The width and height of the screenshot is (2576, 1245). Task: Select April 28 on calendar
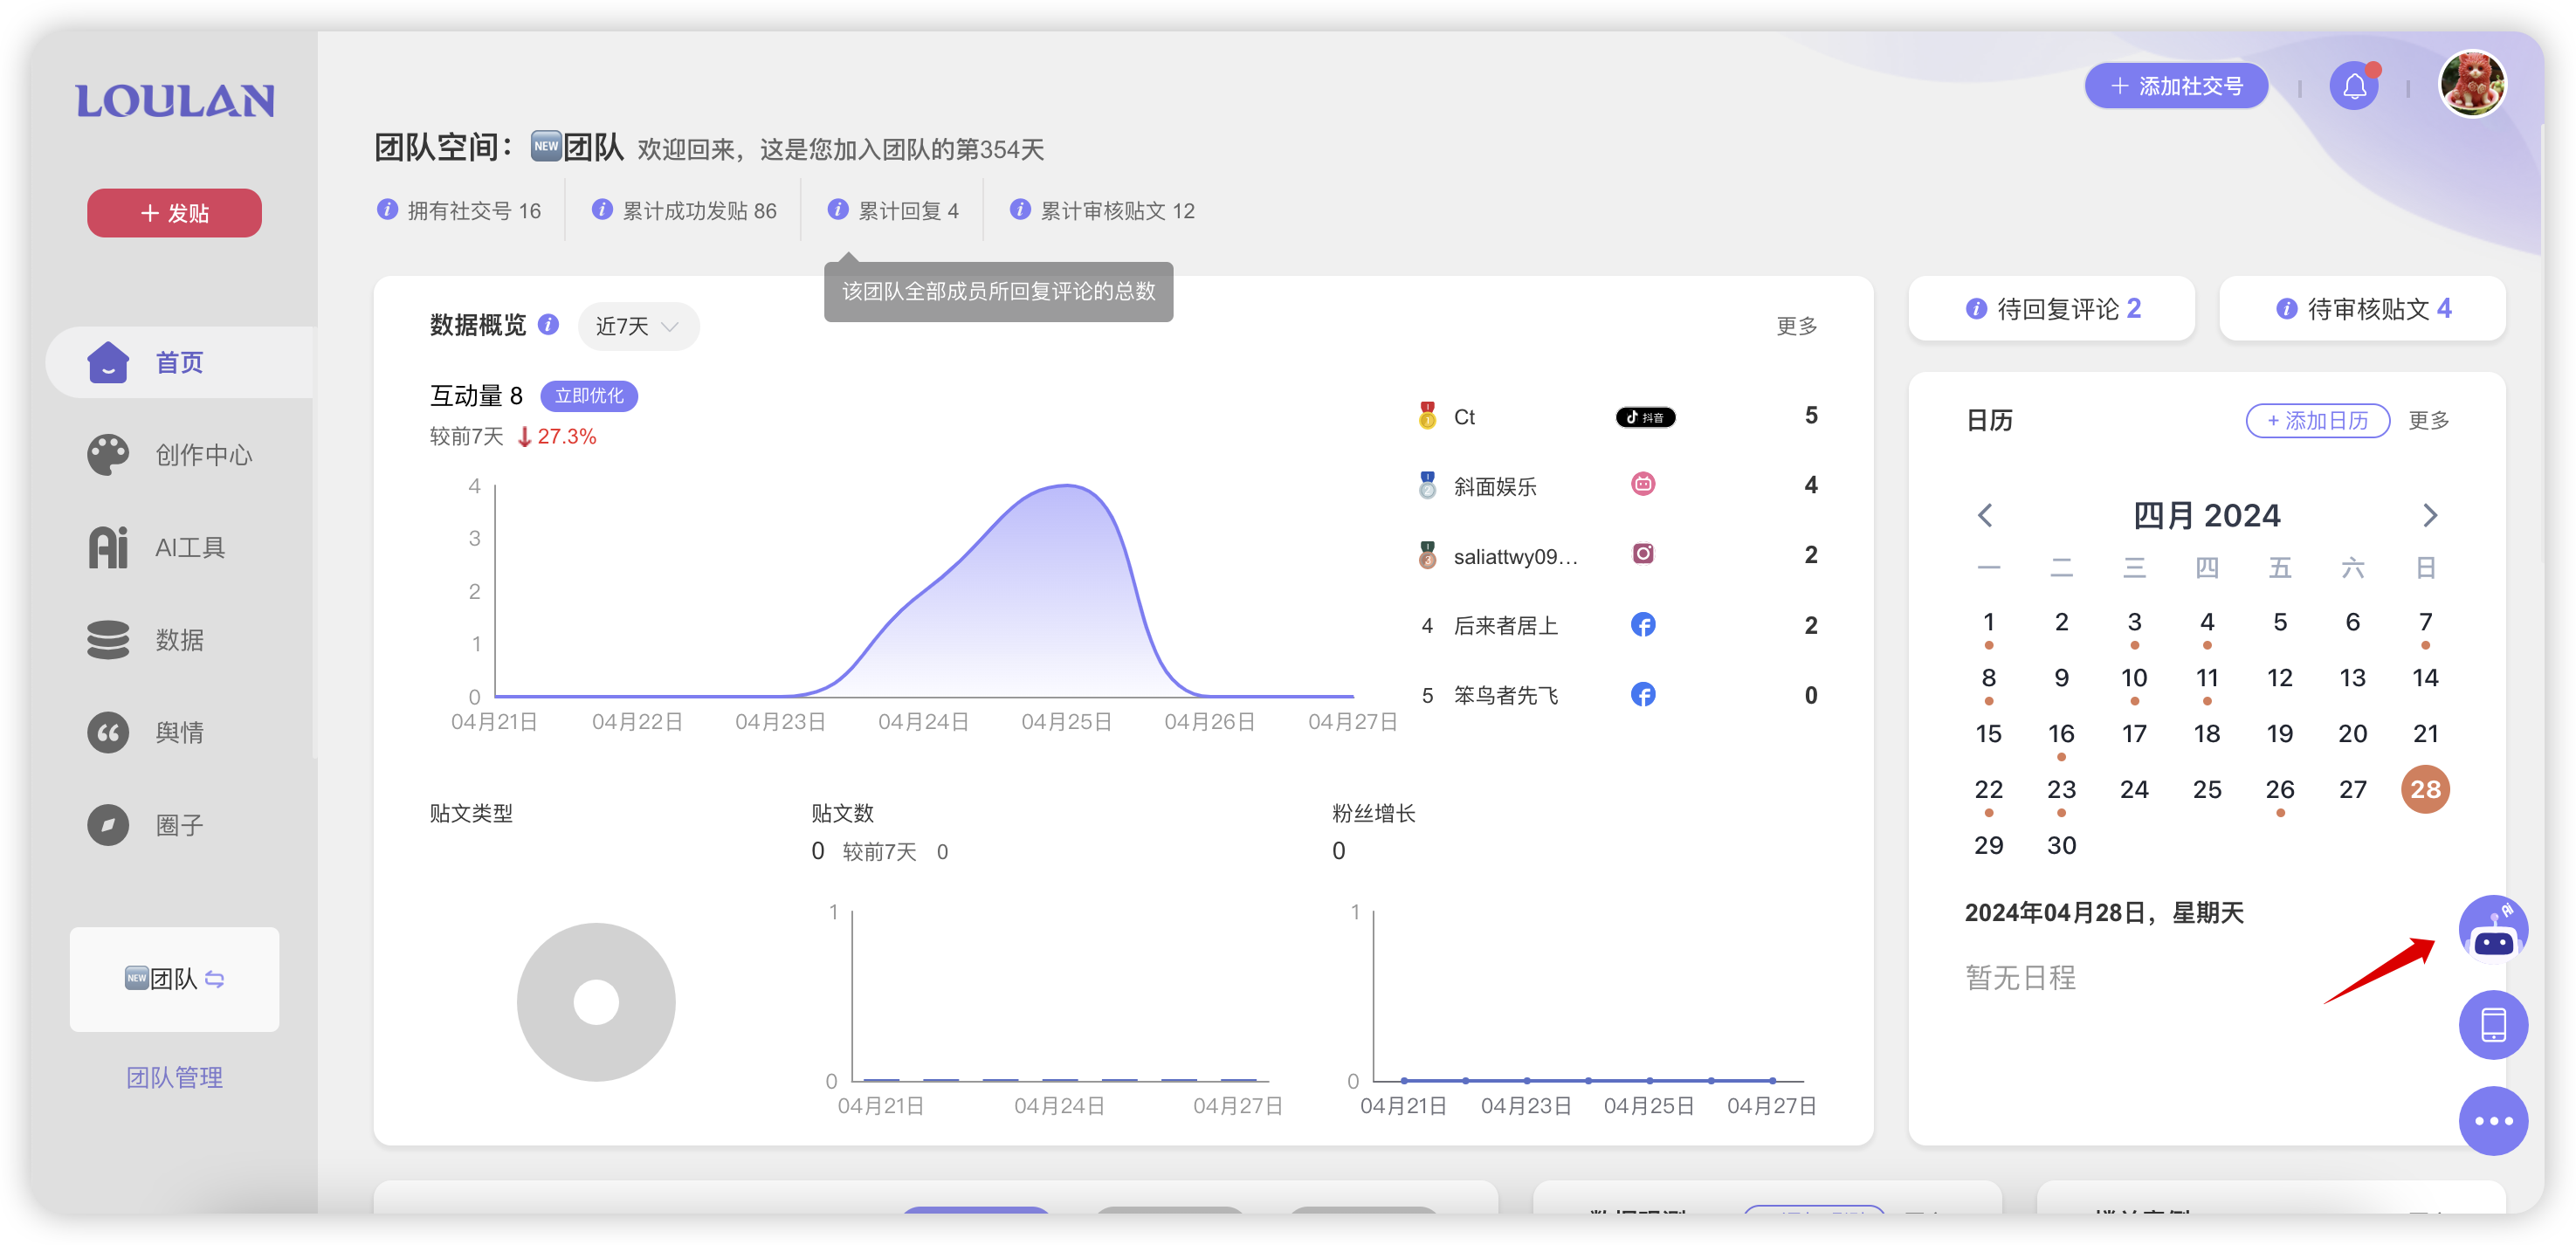(2424, 789)
